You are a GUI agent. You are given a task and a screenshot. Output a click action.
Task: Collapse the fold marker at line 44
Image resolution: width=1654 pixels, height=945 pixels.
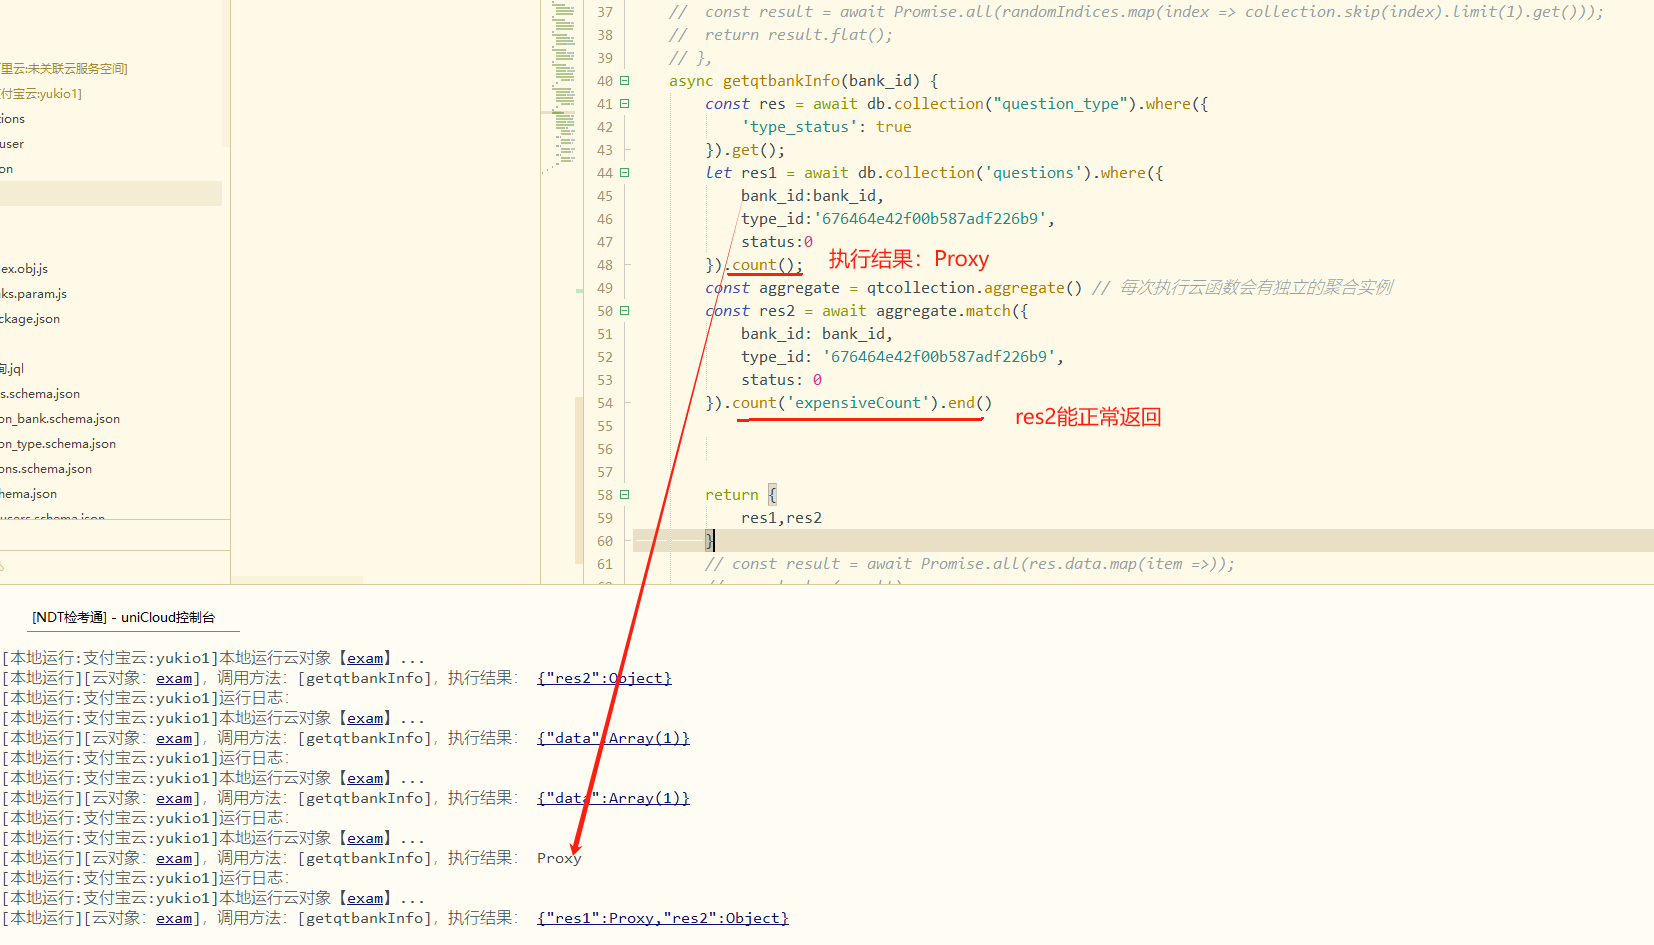pos(625,173)
